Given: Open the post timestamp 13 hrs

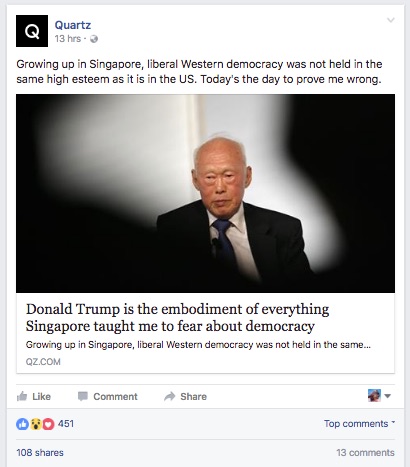Looking at the screenshot, I should pos(68,39).
